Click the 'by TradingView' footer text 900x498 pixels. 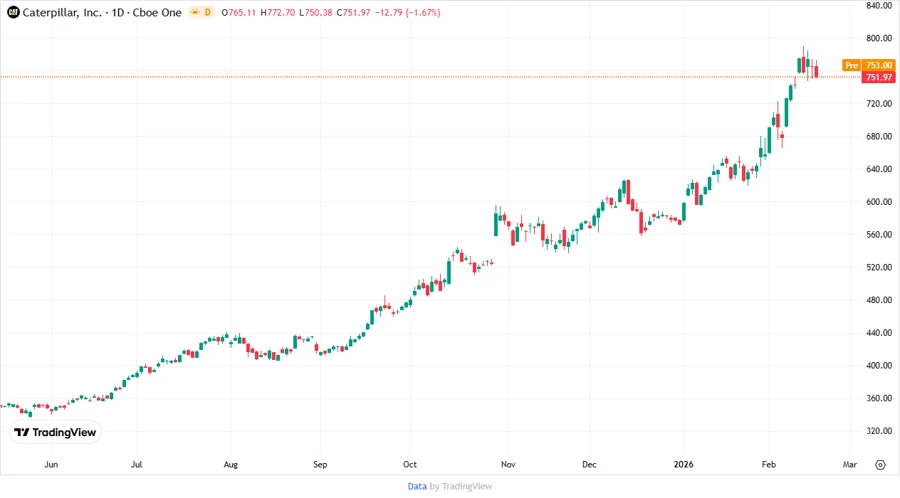tap(461, 486)
